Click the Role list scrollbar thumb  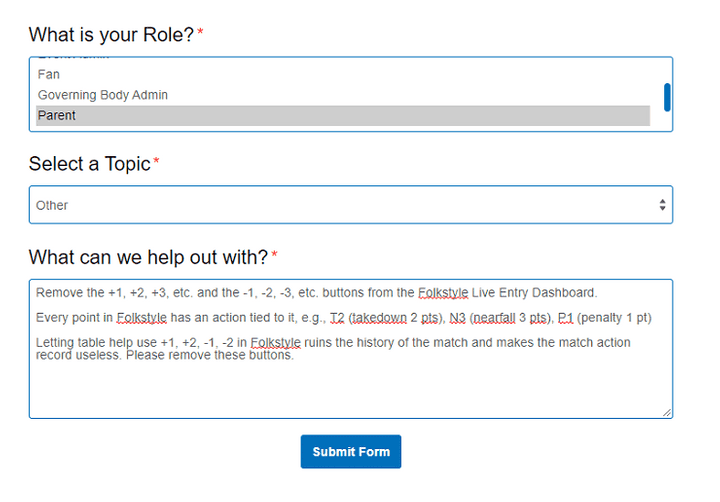pos(667,97)
